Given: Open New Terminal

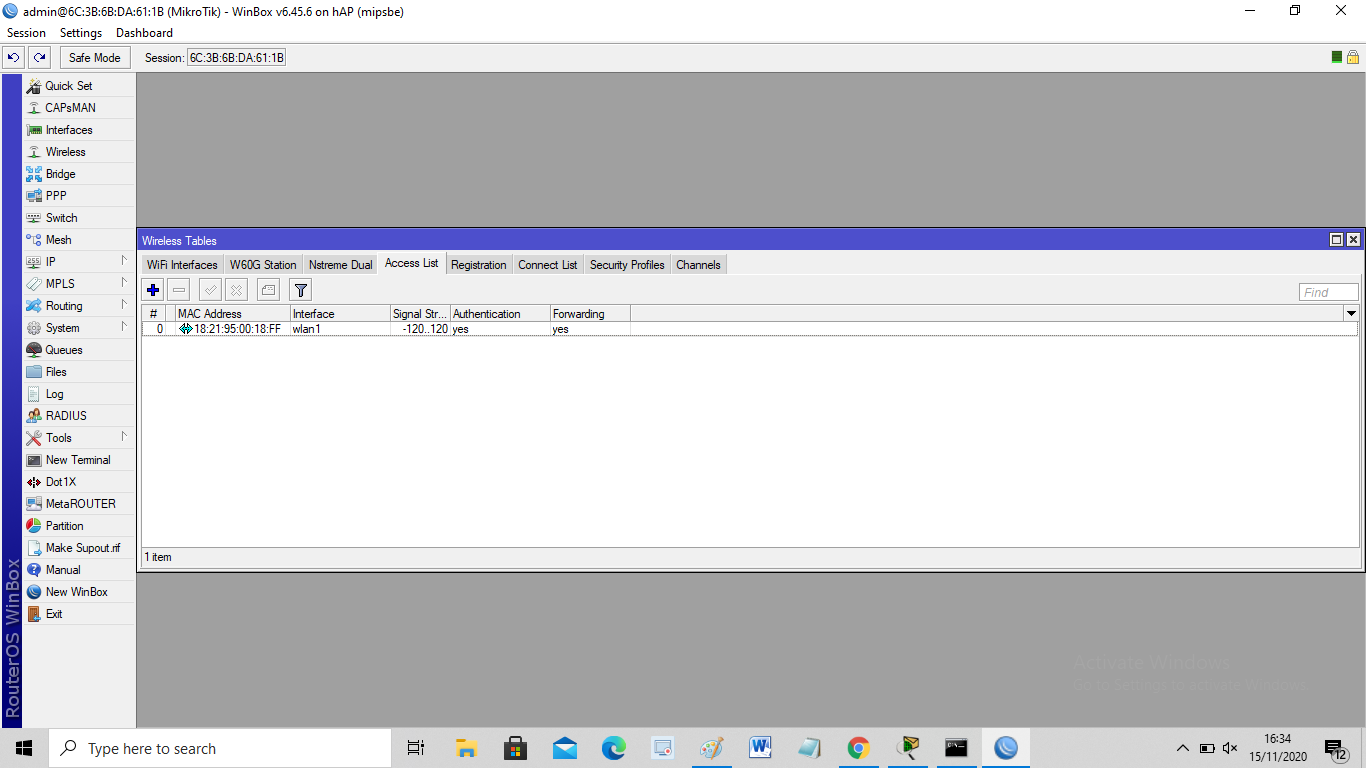Looking at the screenshot, I should (78, 460).
